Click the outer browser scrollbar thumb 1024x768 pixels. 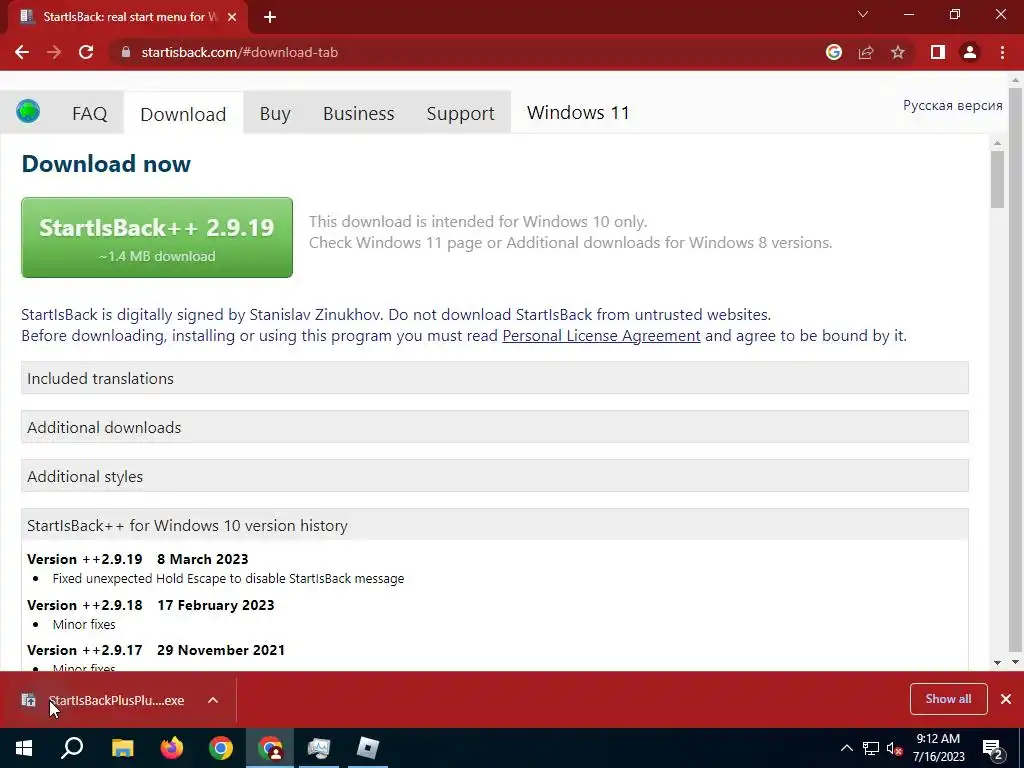[1015, 369]
